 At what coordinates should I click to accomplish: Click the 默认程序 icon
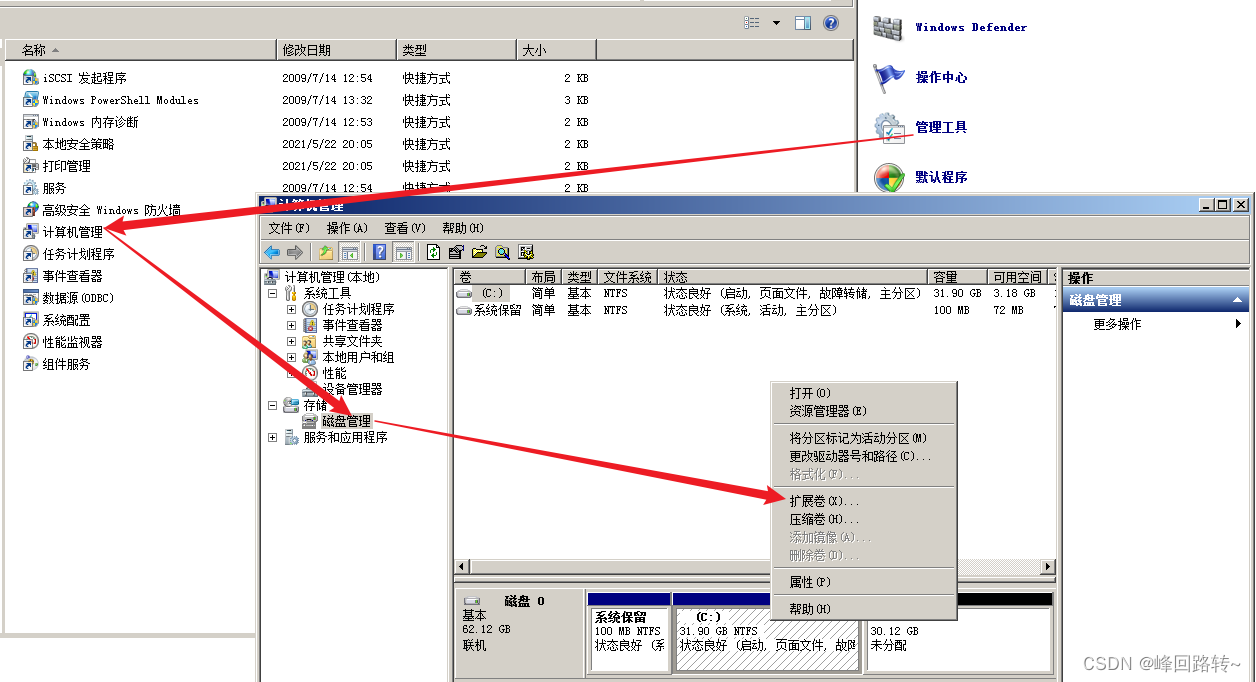(888, 178)
